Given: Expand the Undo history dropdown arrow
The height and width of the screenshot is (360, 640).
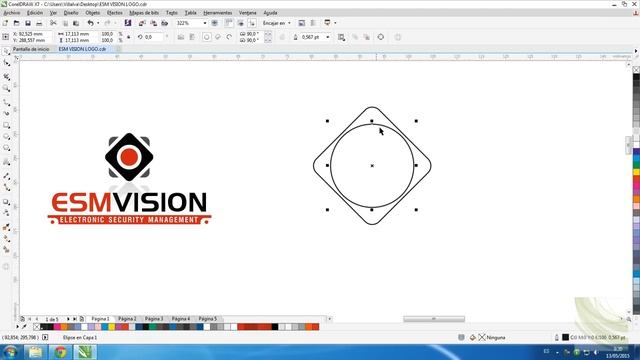Looking at the screenshot, I should click(98, 23).
